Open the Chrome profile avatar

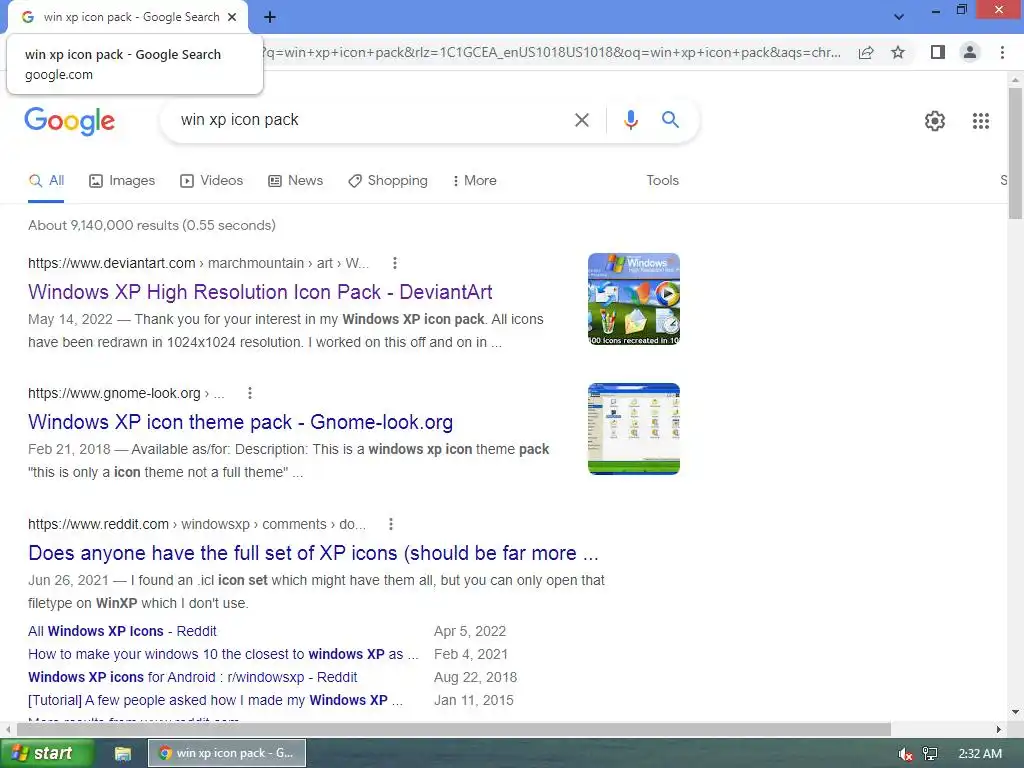click(x=970, y=52)
